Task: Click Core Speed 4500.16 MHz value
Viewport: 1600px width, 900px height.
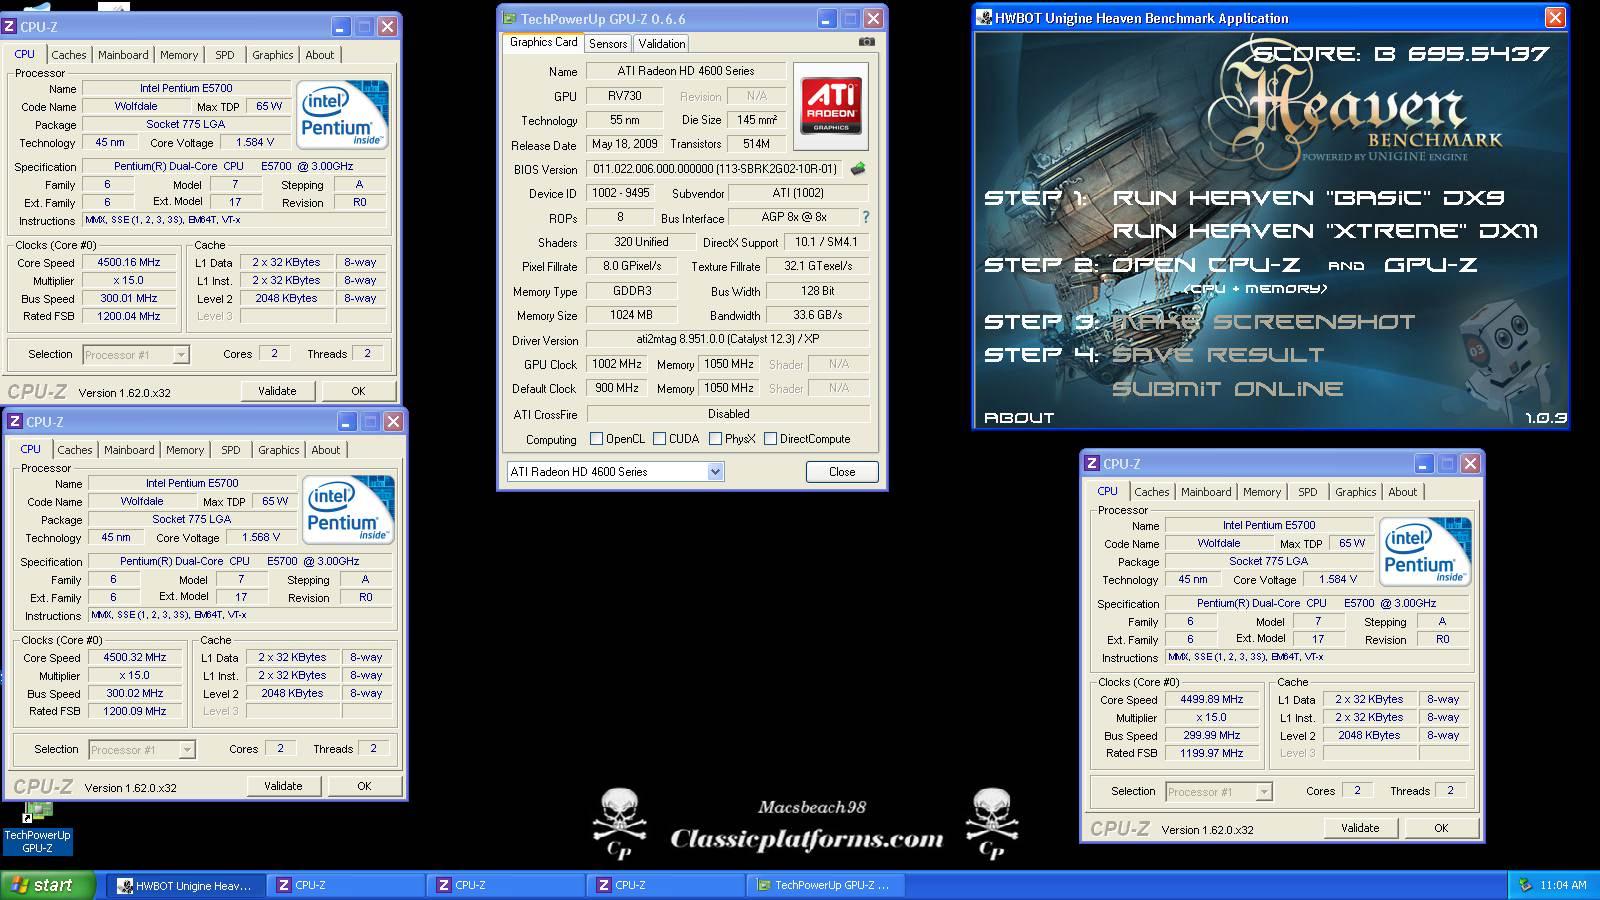Action: tap(129, 263)
